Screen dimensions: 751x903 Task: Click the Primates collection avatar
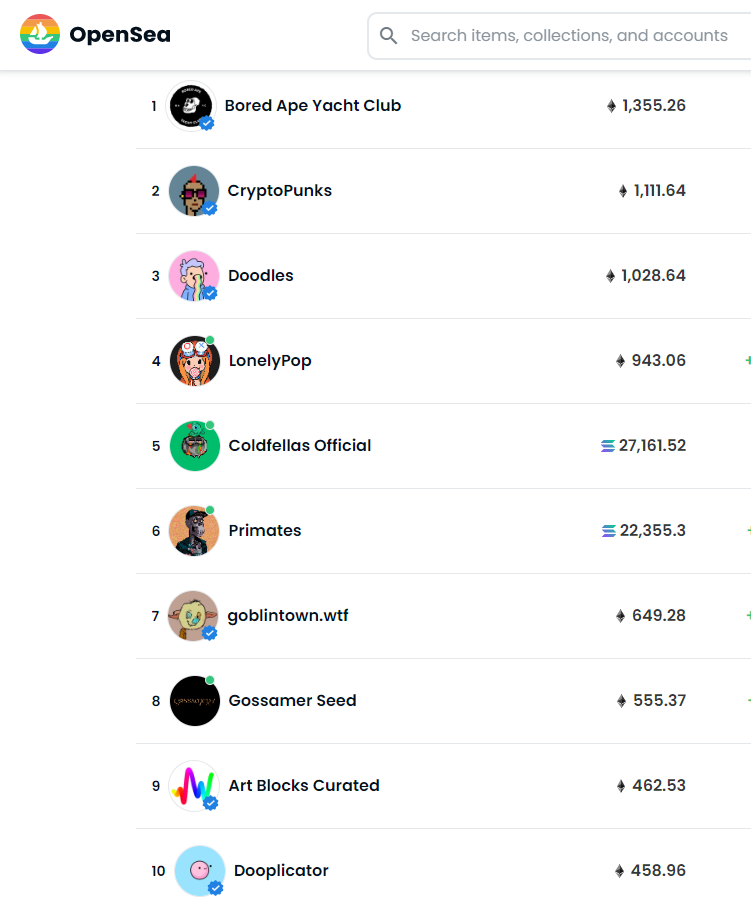coord(194,531)
